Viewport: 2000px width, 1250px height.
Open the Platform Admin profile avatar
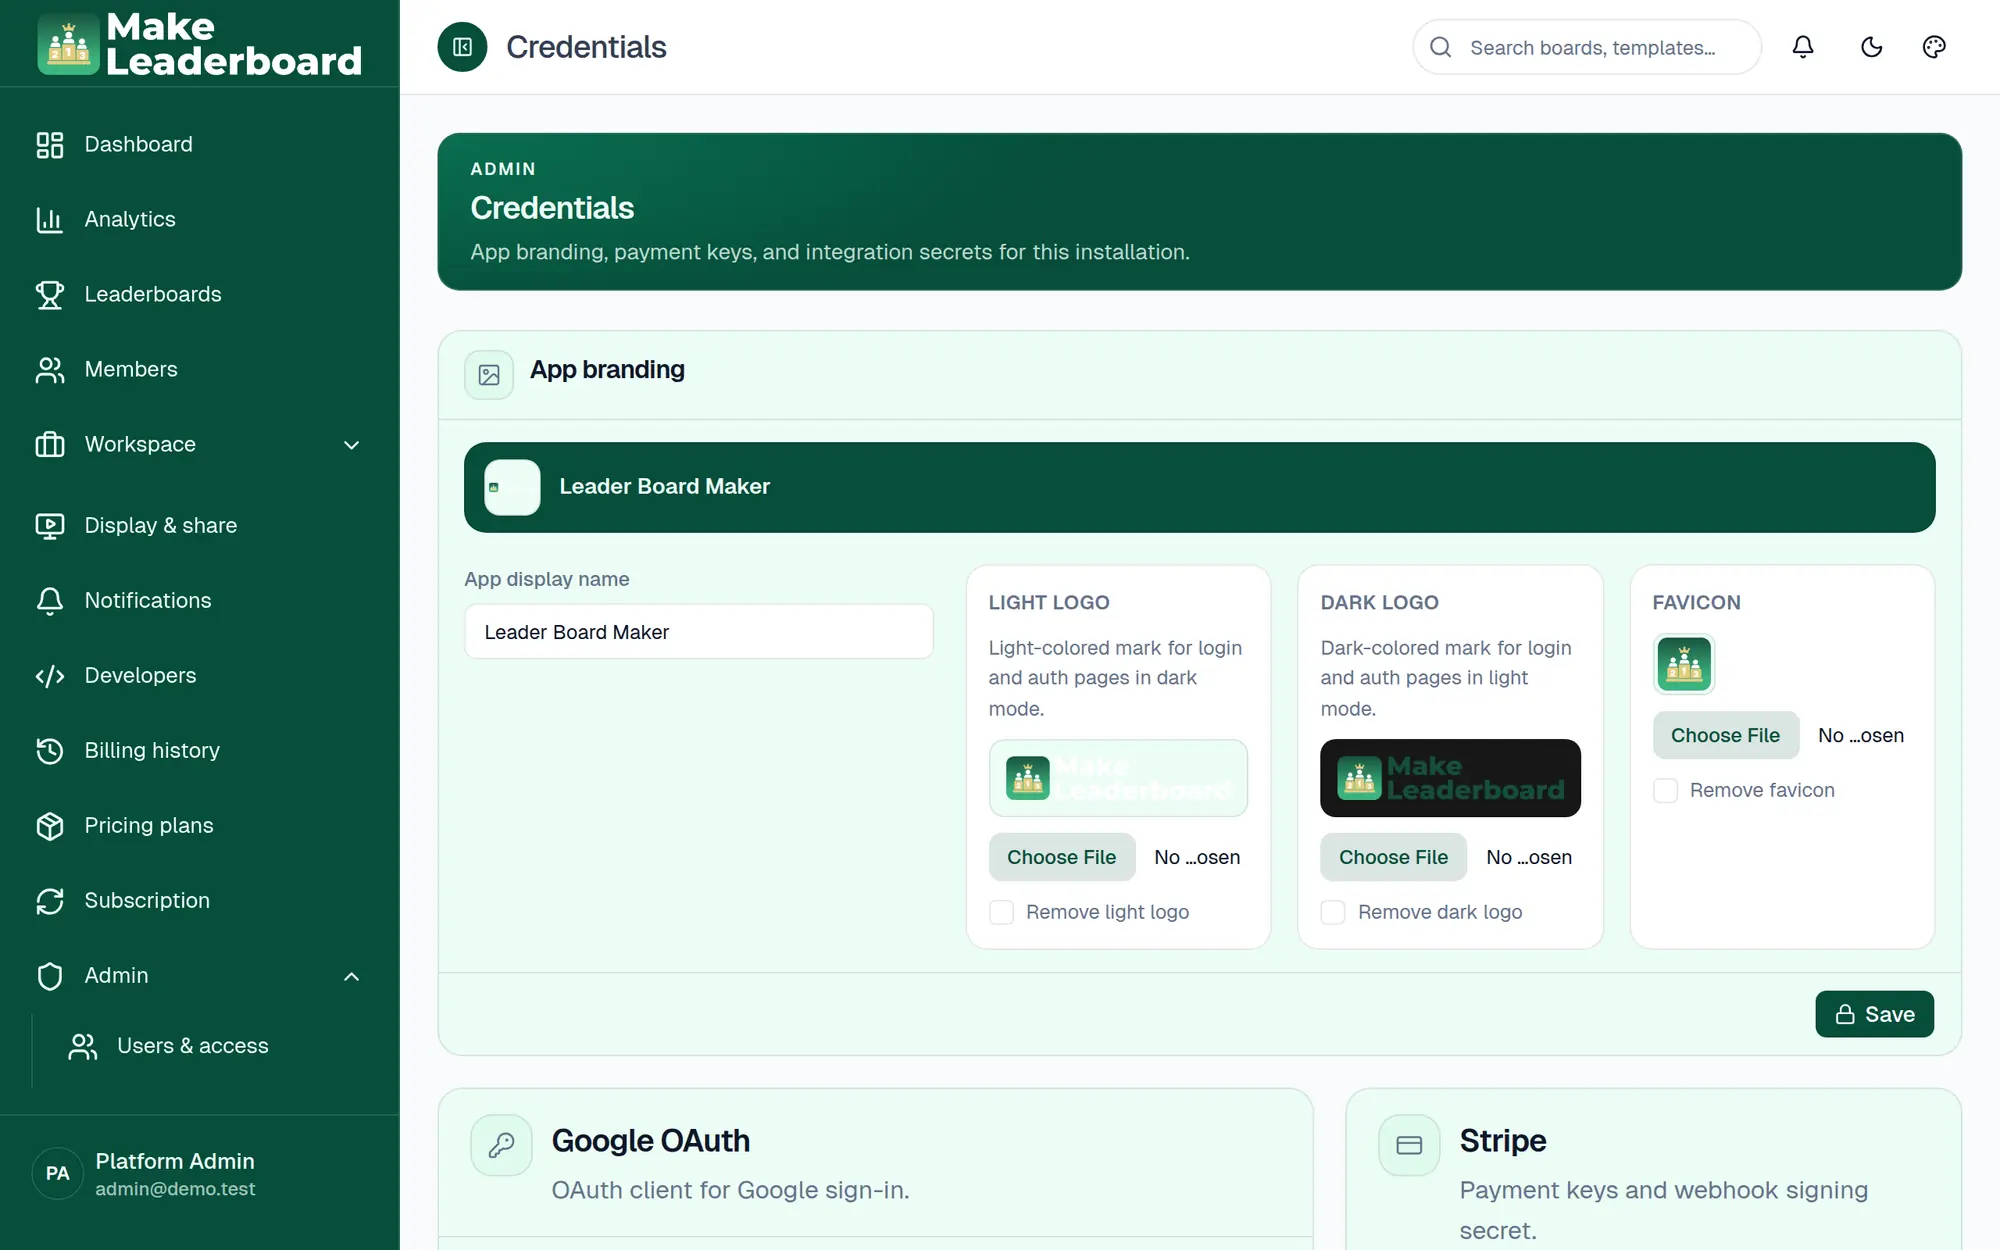58,1173
